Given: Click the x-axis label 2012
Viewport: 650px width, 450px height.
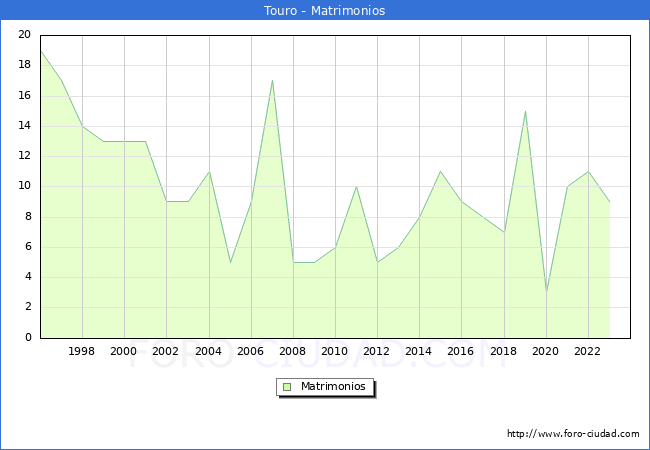Looking at the screenshot, I should click(376, 351).
